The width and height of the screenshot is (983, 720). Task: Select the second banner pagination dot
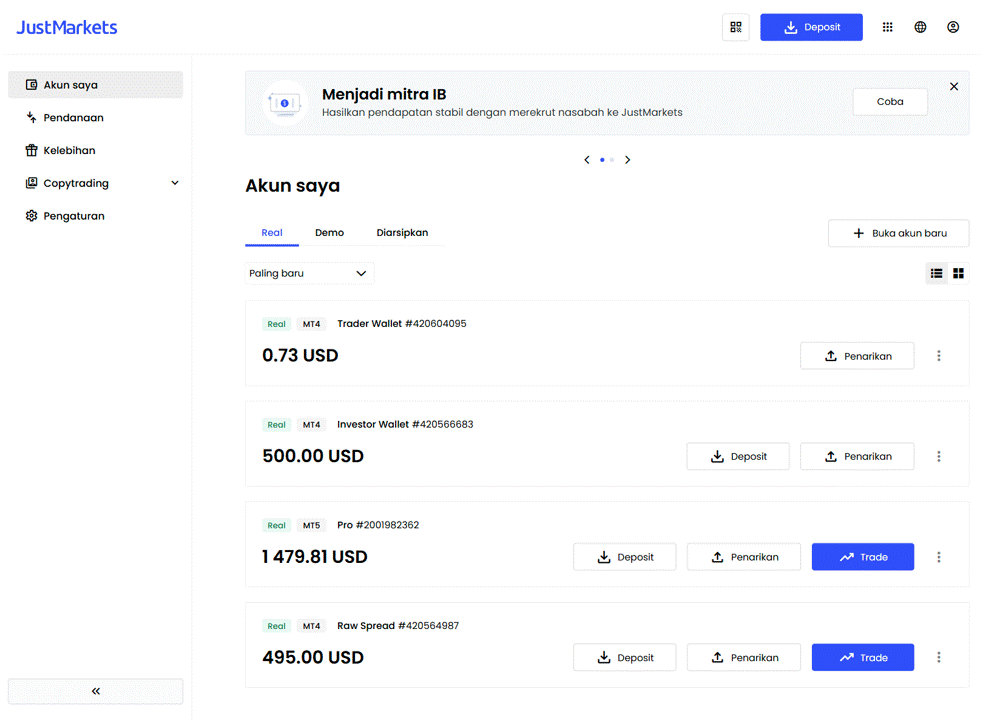click(612, 160)
